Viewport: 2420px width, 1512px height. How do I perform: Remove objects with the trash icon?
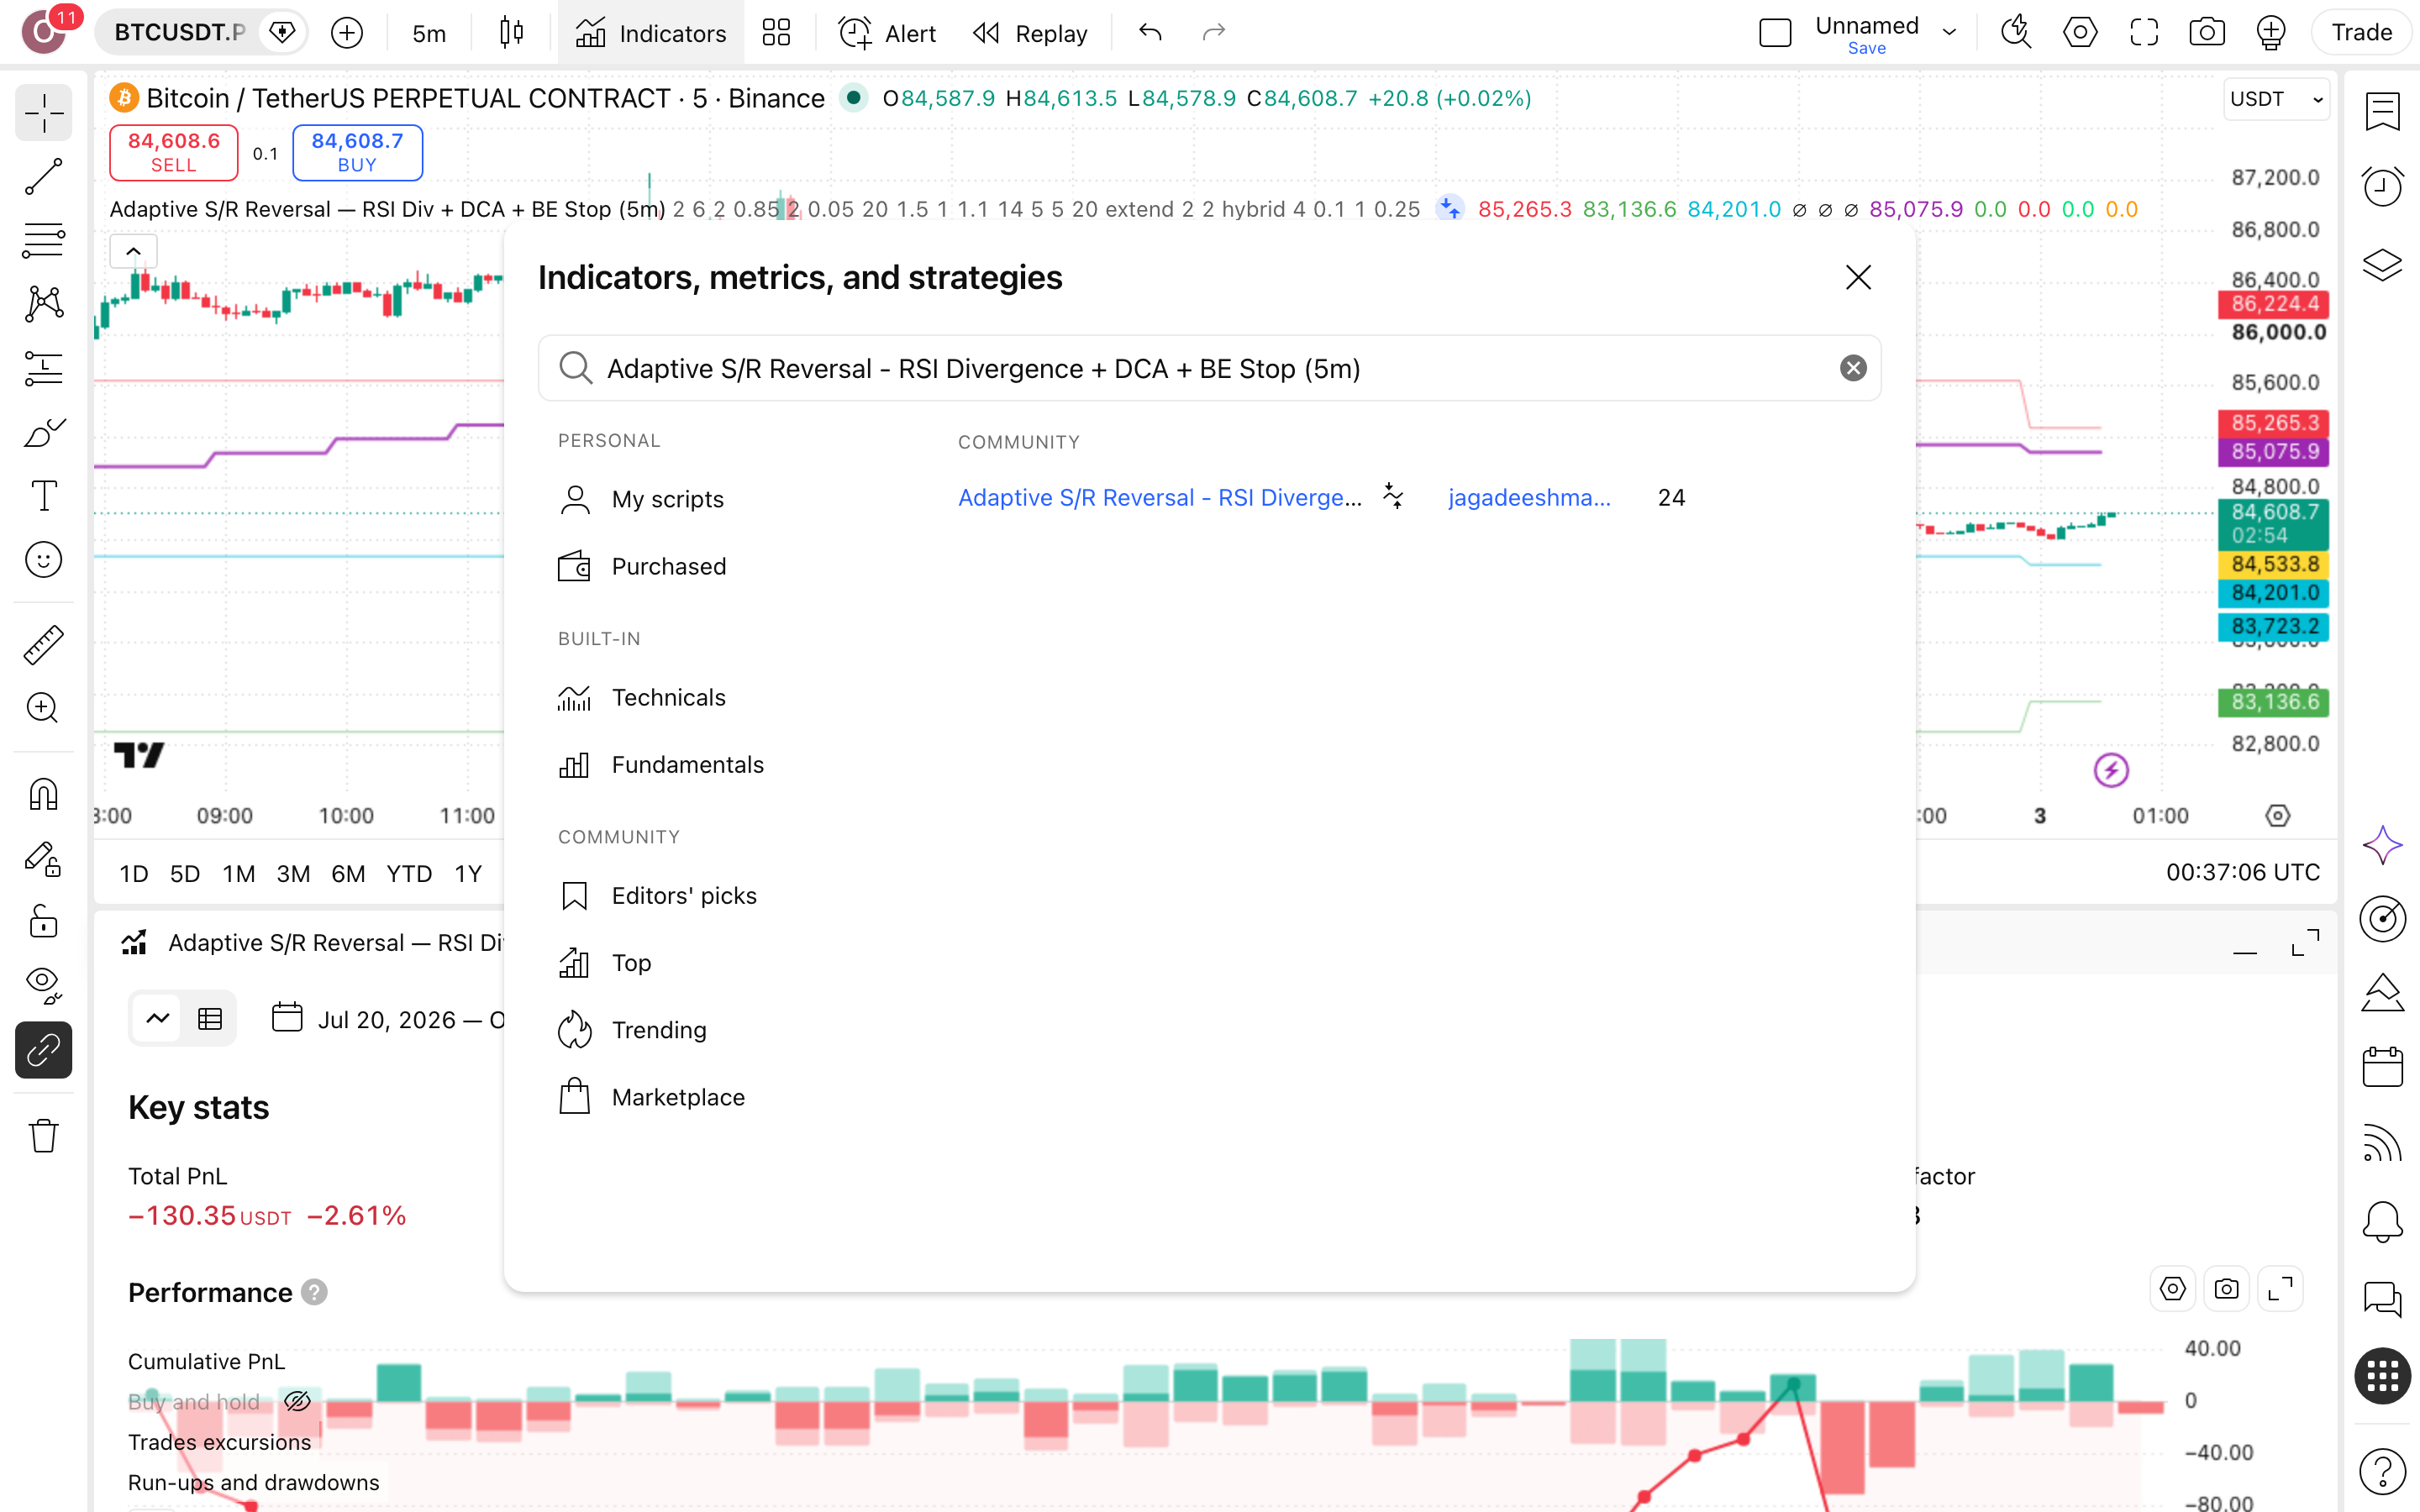click(x=43, y=1135)
